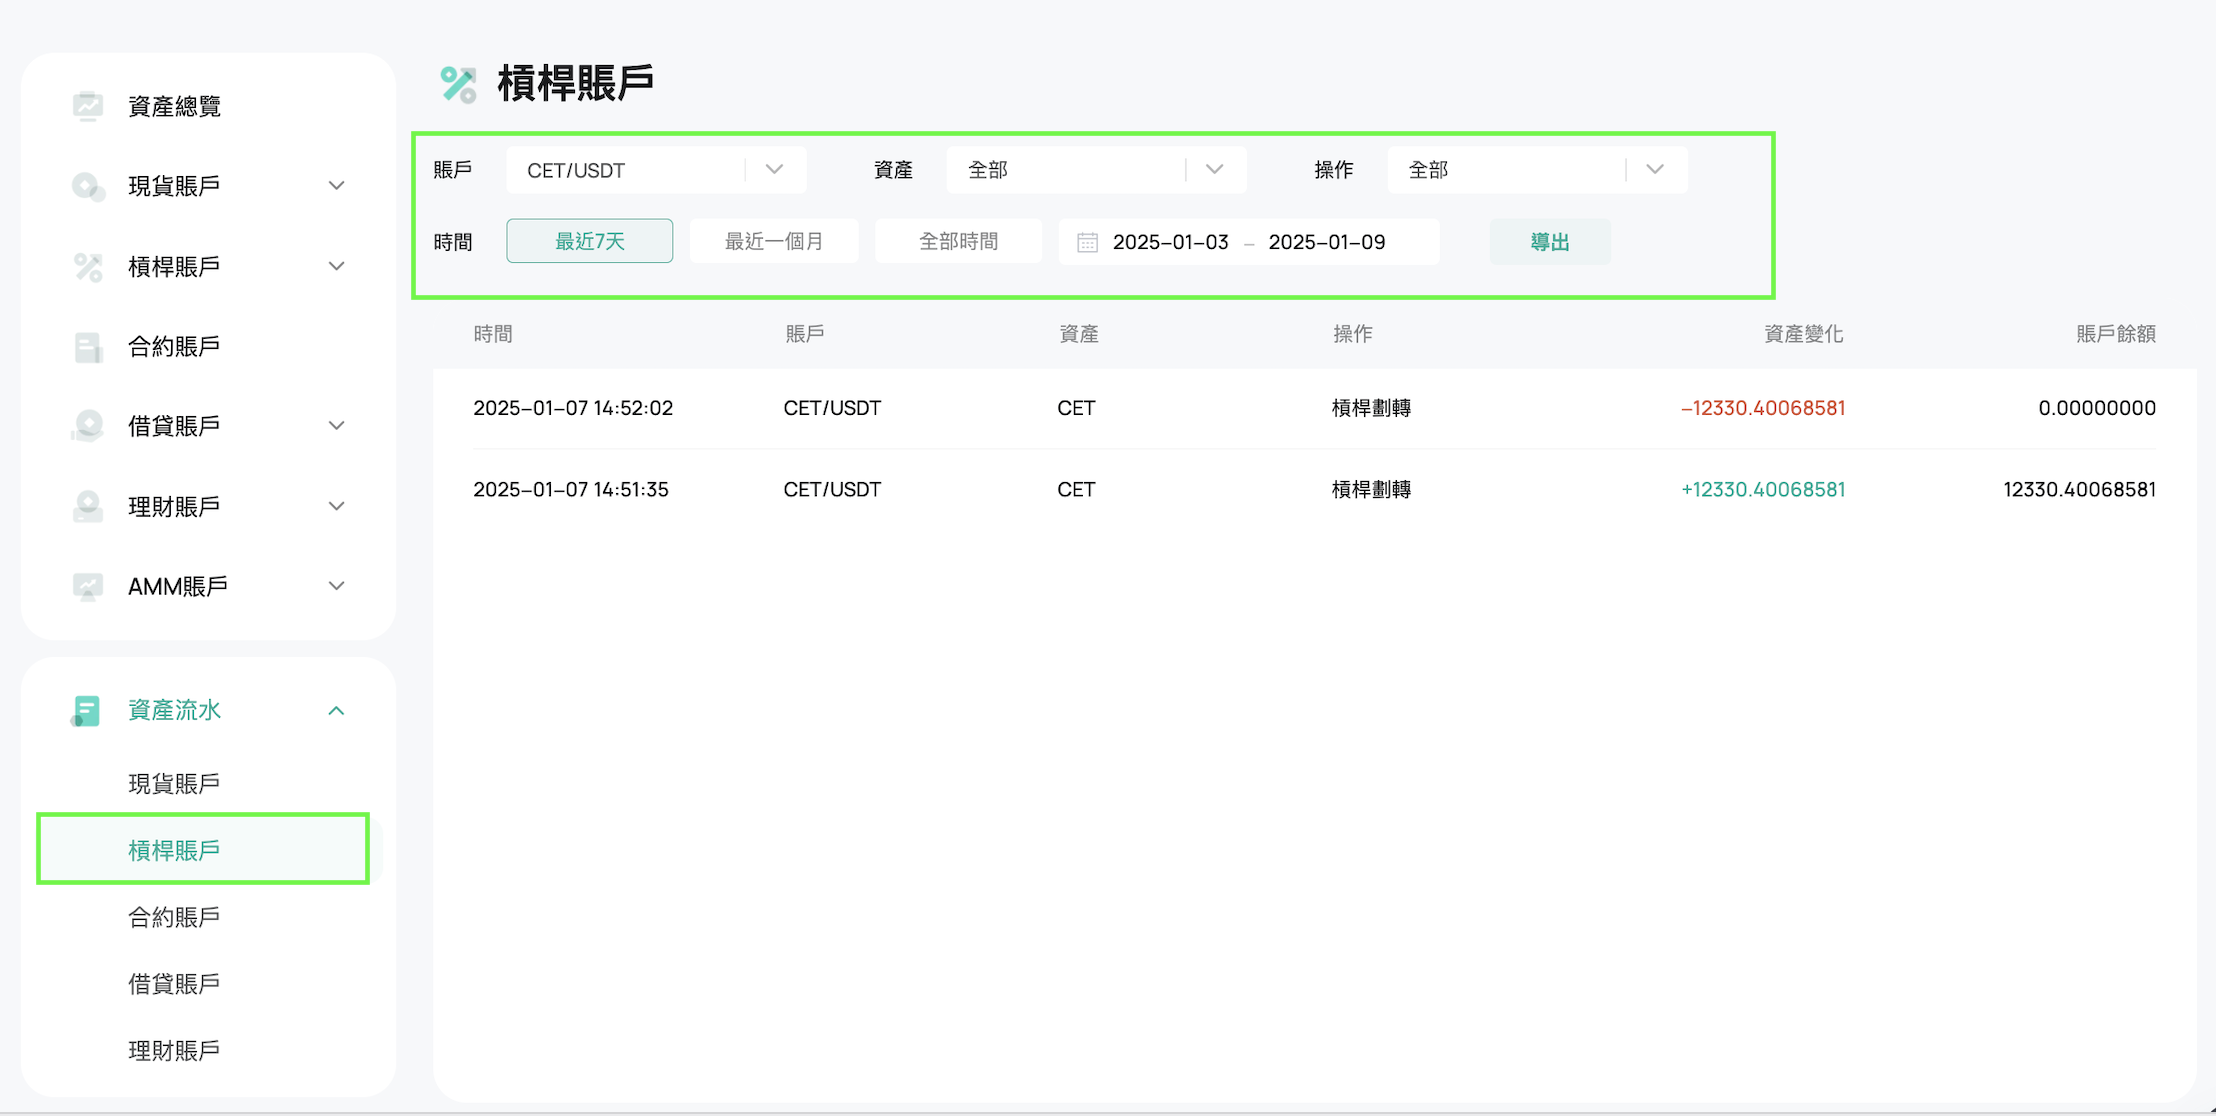
Task: Click the 操作 column header in table
Action: point(1352,334)
